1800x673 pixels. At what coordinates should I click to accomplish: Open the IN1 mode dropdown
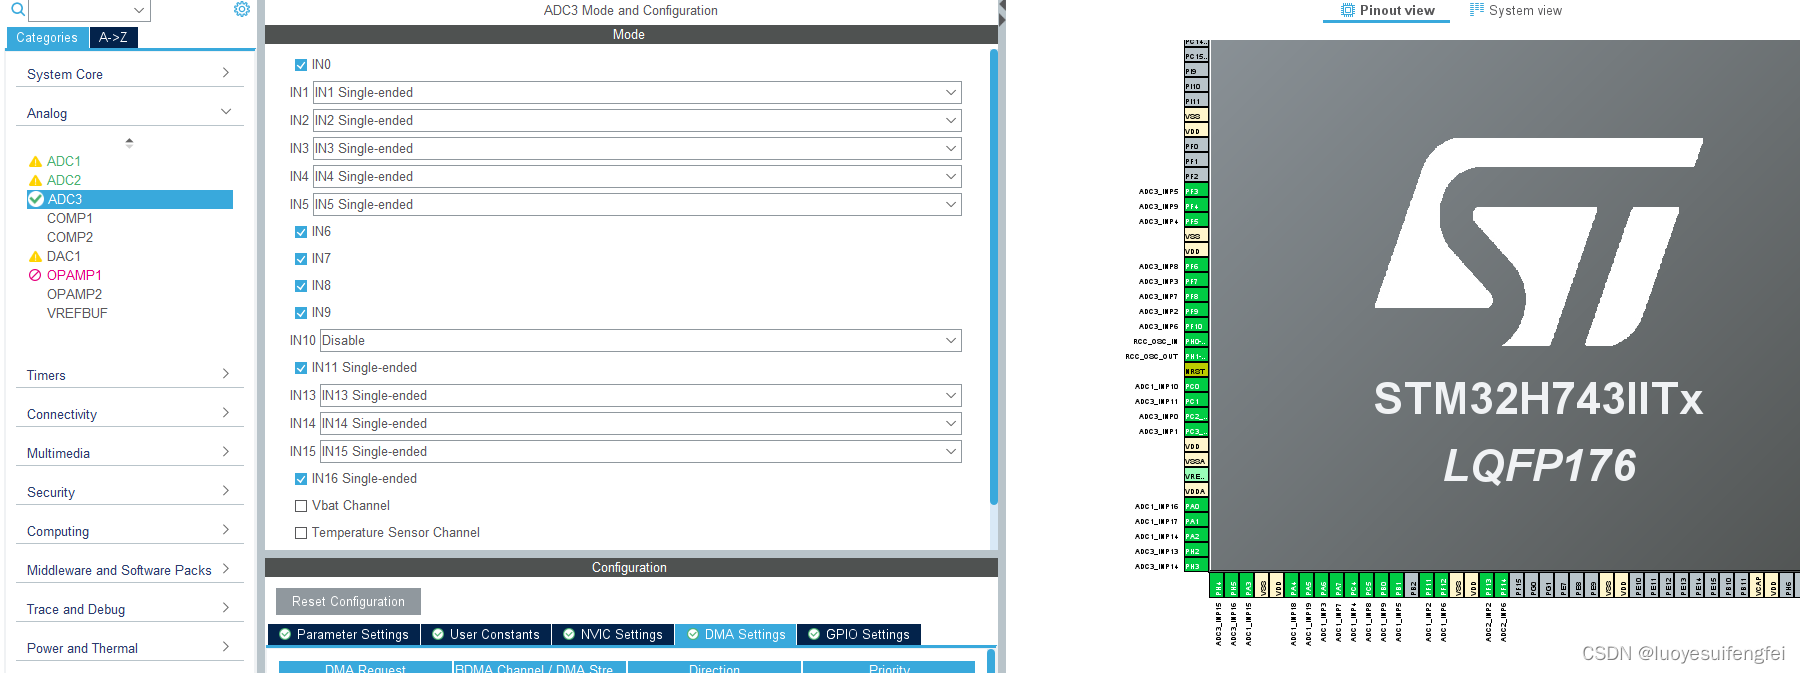point(637,92)
